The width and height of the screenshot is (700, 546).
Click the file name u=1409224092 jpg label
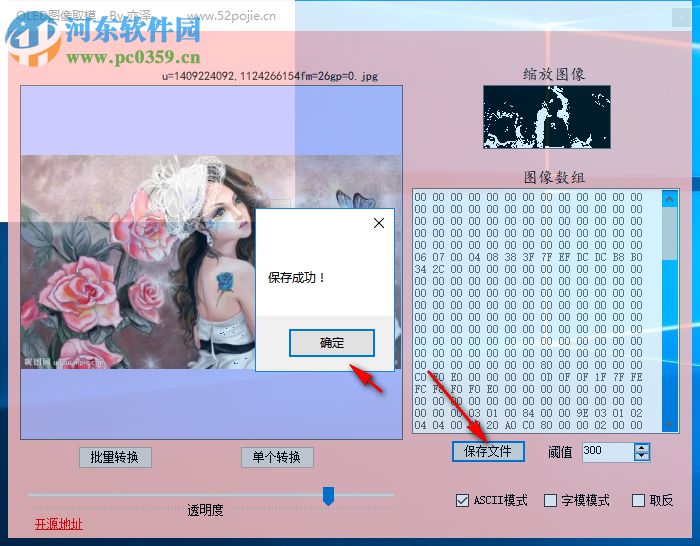pos(270,76)
